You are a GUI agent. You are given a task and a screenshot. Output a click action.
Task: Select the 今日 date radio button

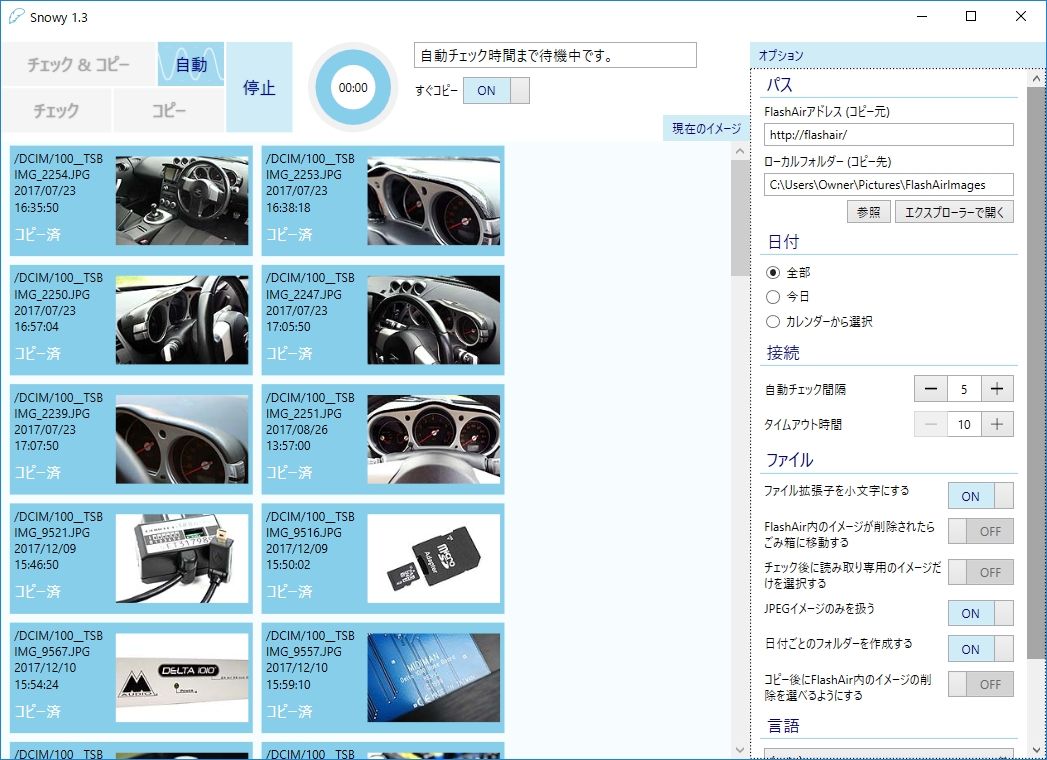773,297
